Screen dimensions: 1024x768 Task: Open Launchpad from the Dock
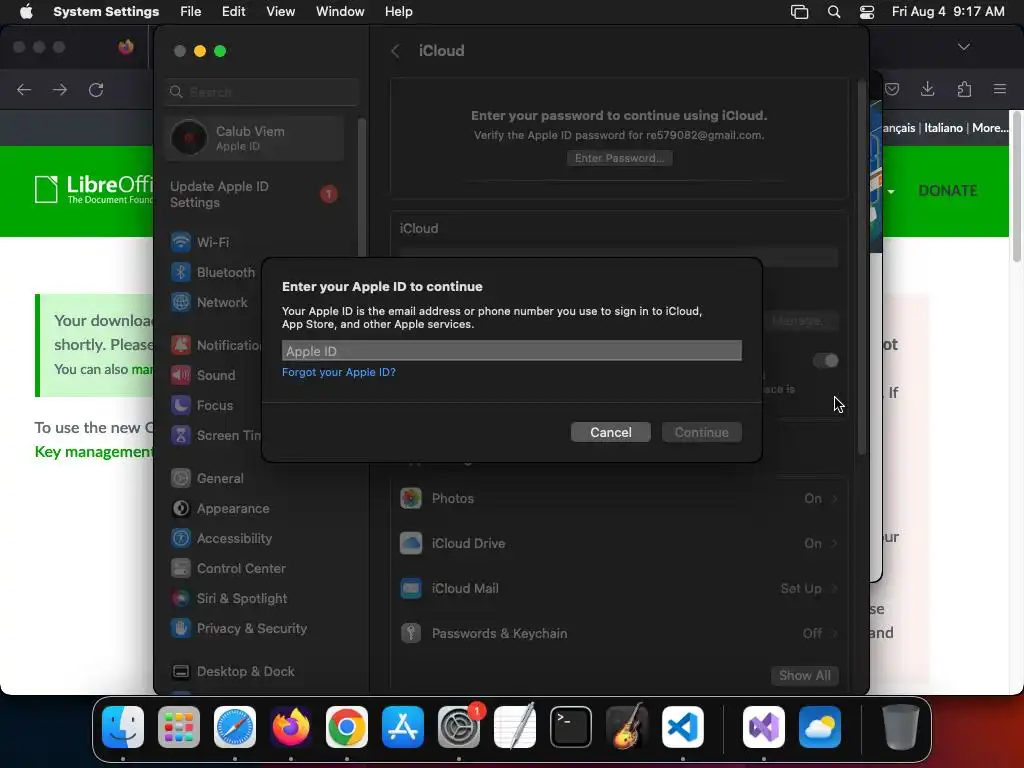179,727
